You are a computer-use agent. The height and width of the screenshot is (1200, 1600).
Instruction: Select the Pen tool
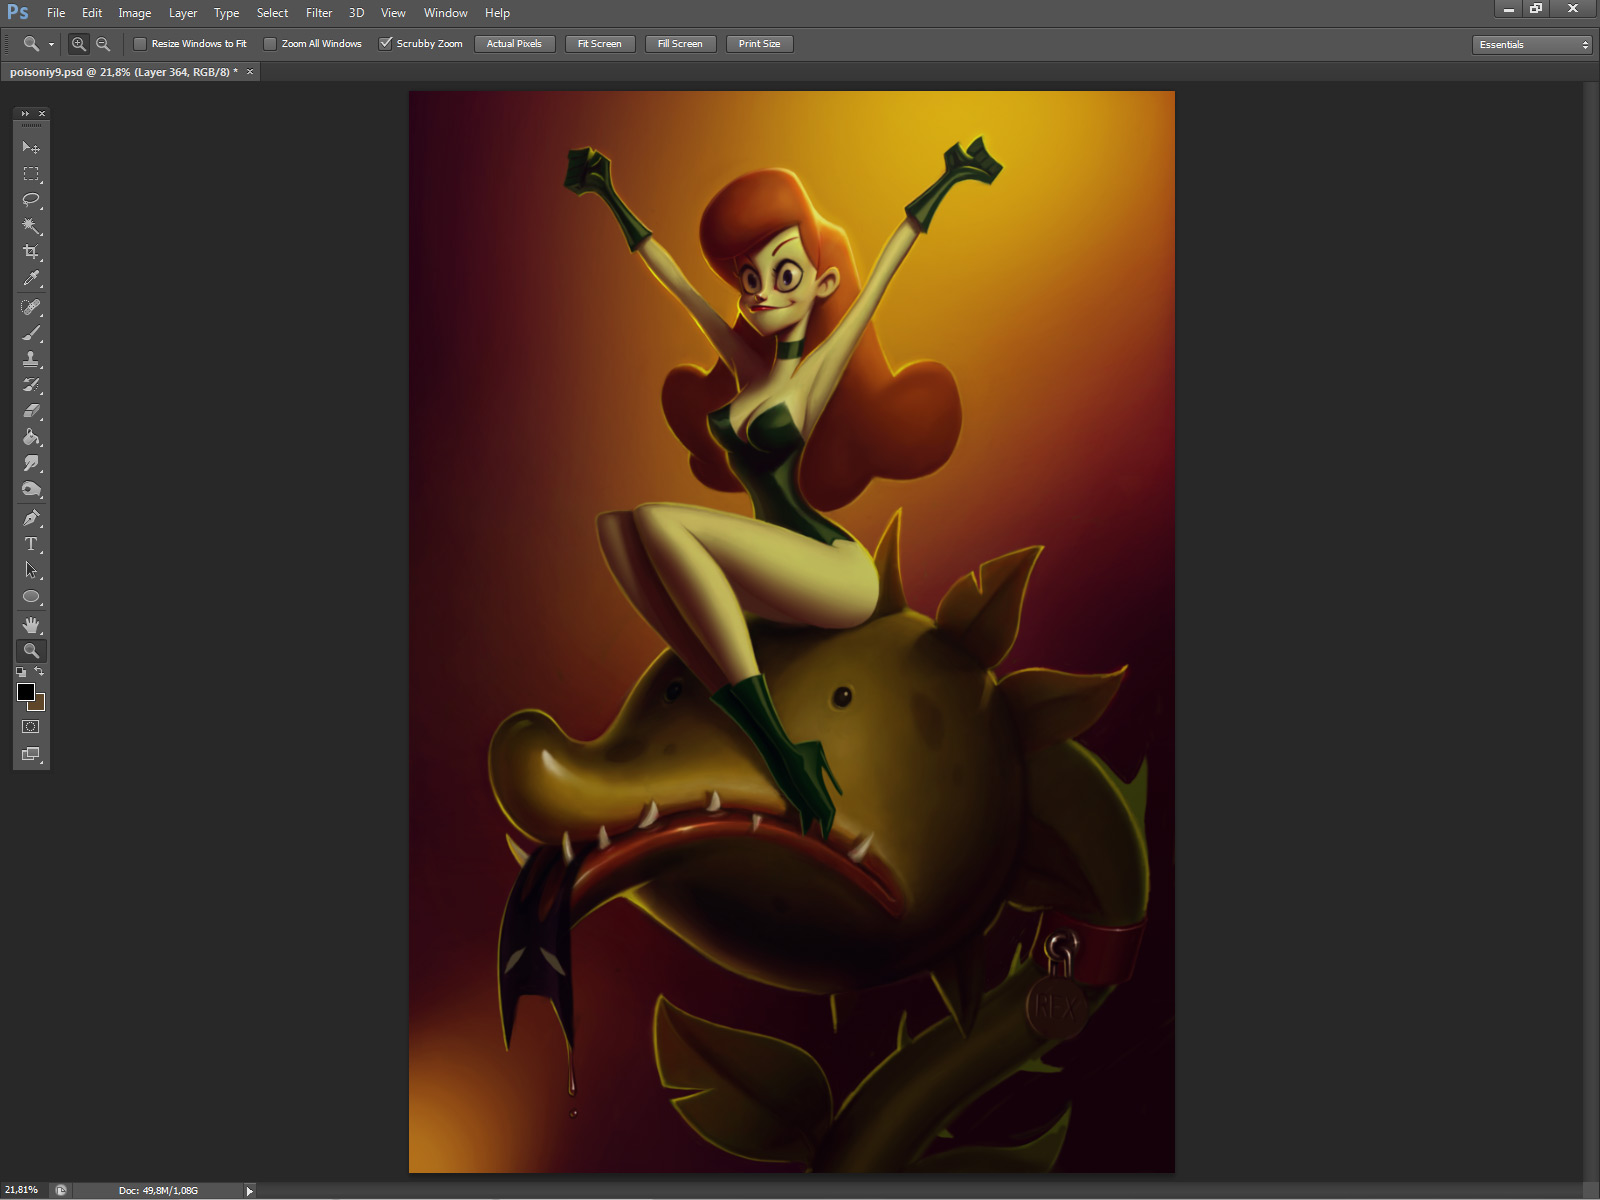point(31,518)
